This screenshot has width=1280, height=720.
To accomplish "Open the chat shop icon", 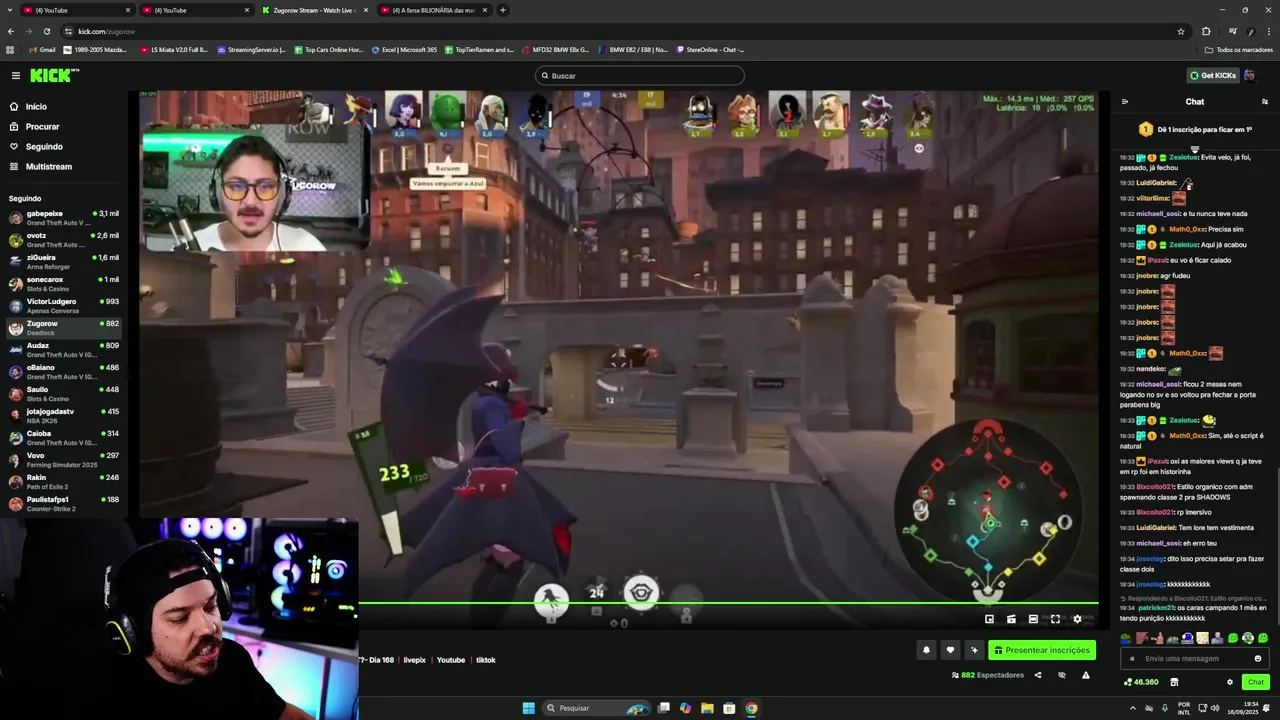I will point(1174,682).
